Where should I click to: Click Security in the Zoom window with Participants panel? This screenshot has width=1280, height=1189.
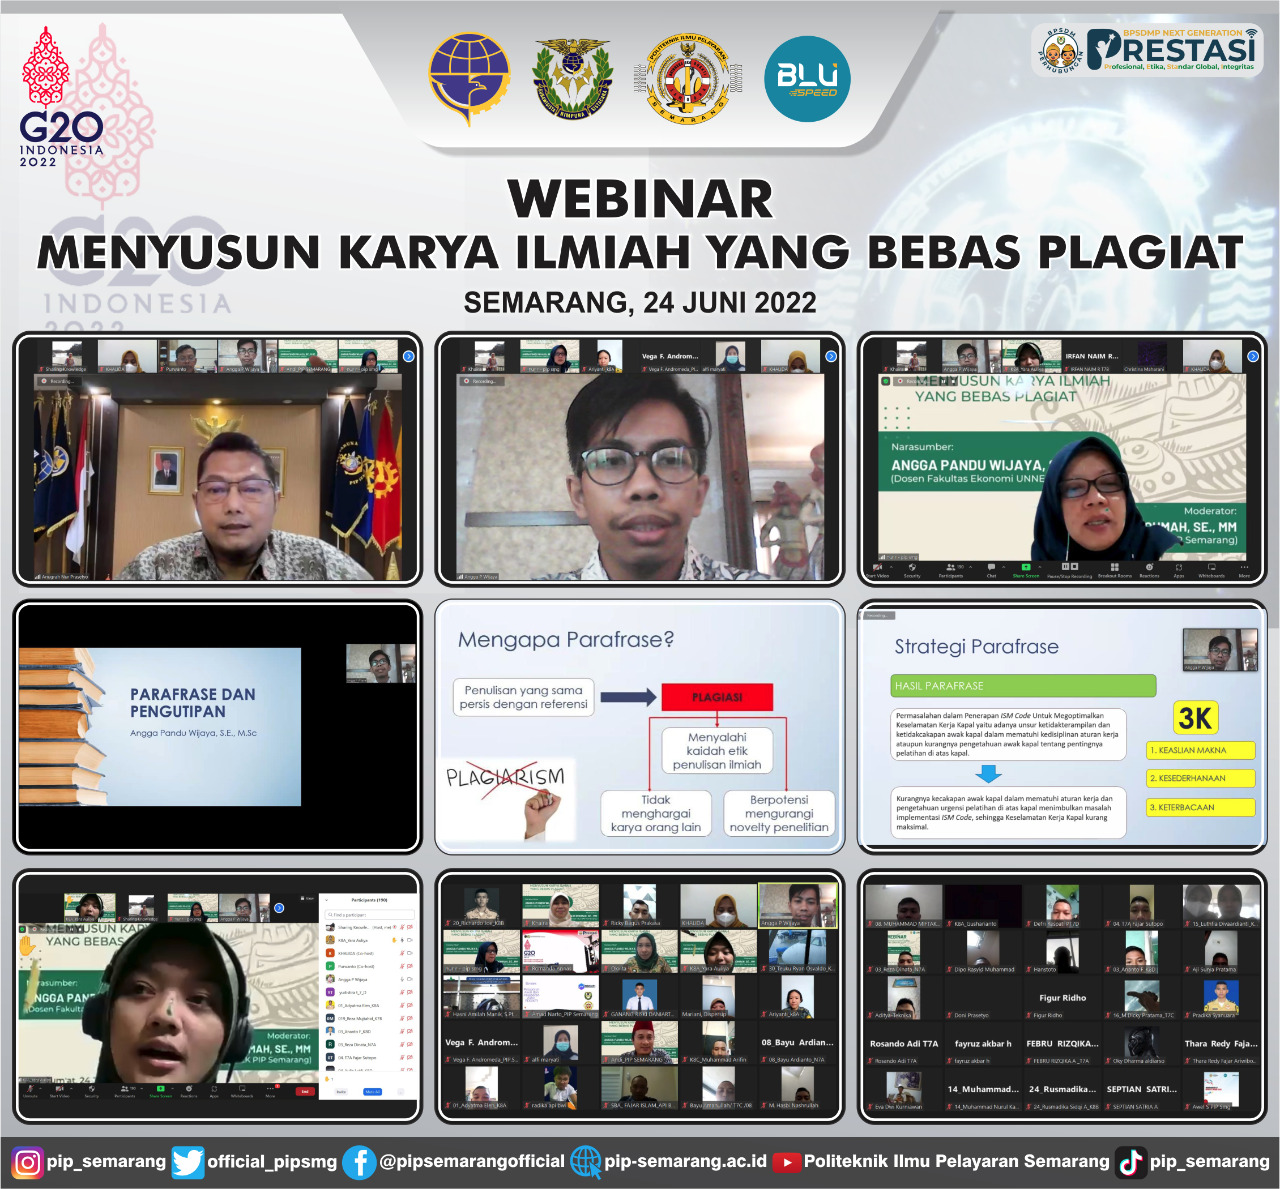92,1091
